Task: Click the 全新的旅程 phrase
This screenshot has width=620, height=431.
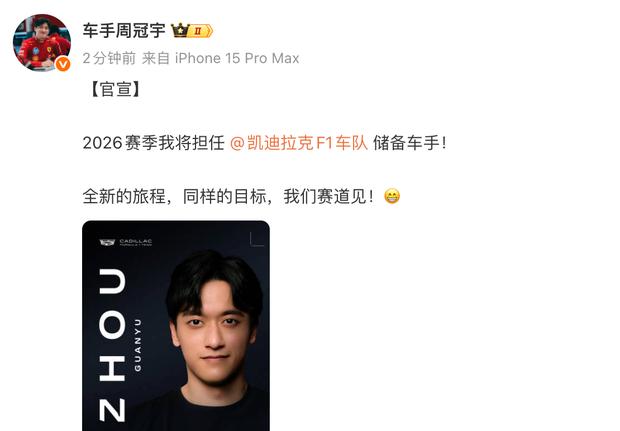Action: pos(124,196)
